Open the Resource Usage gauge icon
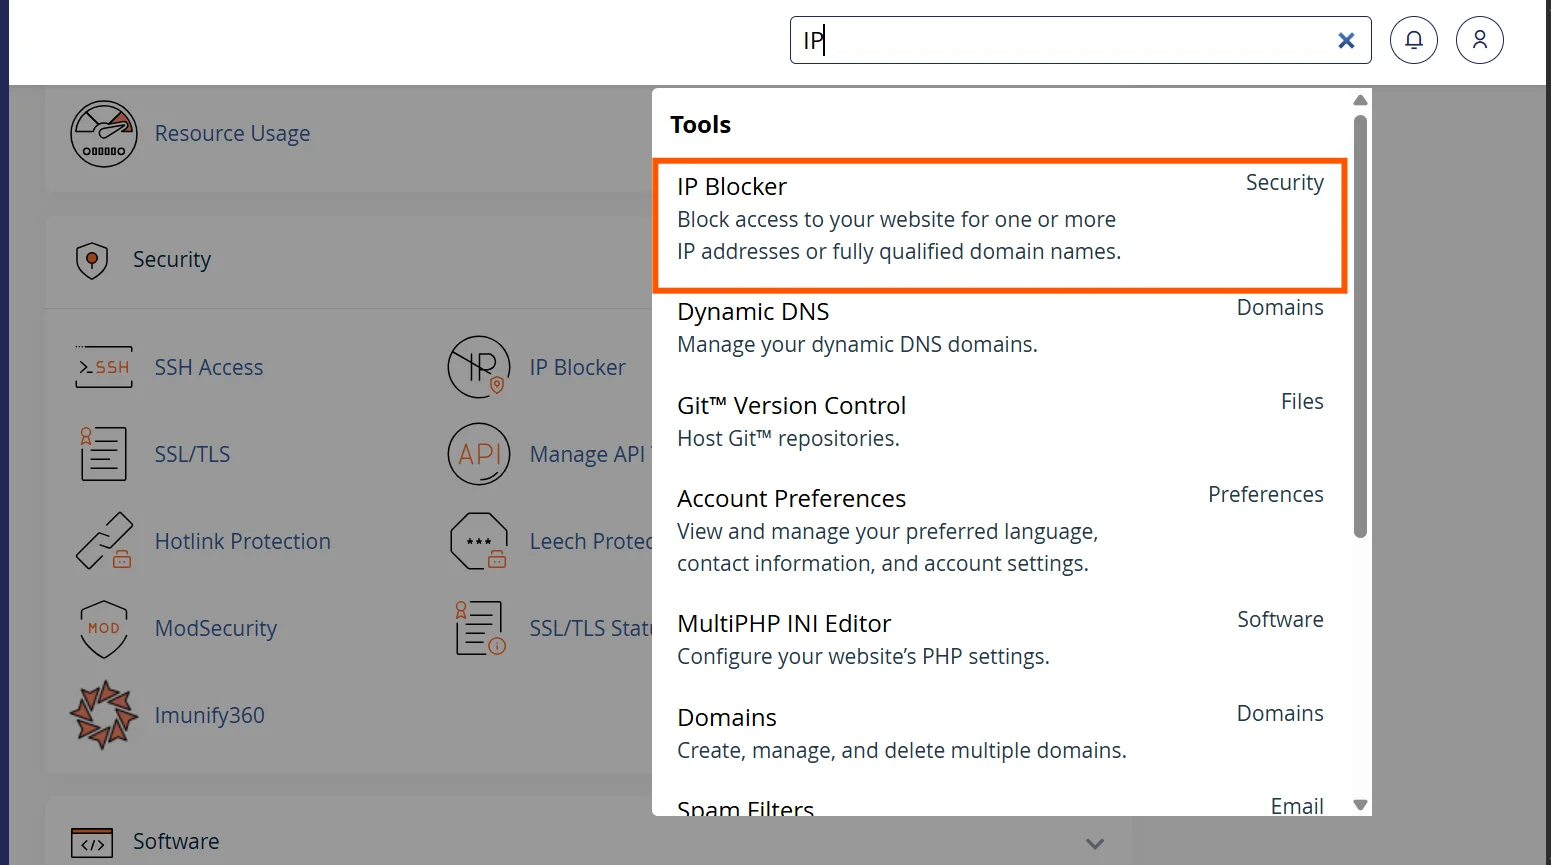This screenshot has height=865, width=1551. click(103, 133)
